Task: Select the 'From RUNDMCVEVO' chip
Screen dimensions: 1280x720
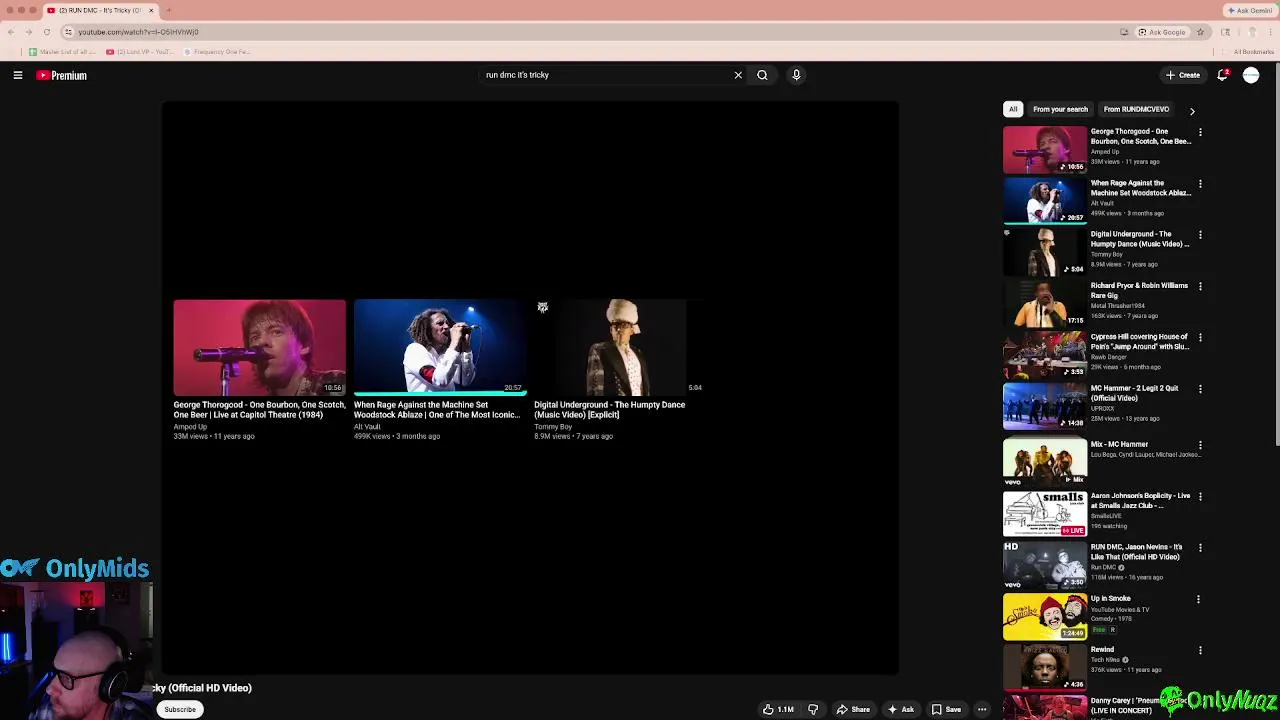Action: pos(1136,109)
